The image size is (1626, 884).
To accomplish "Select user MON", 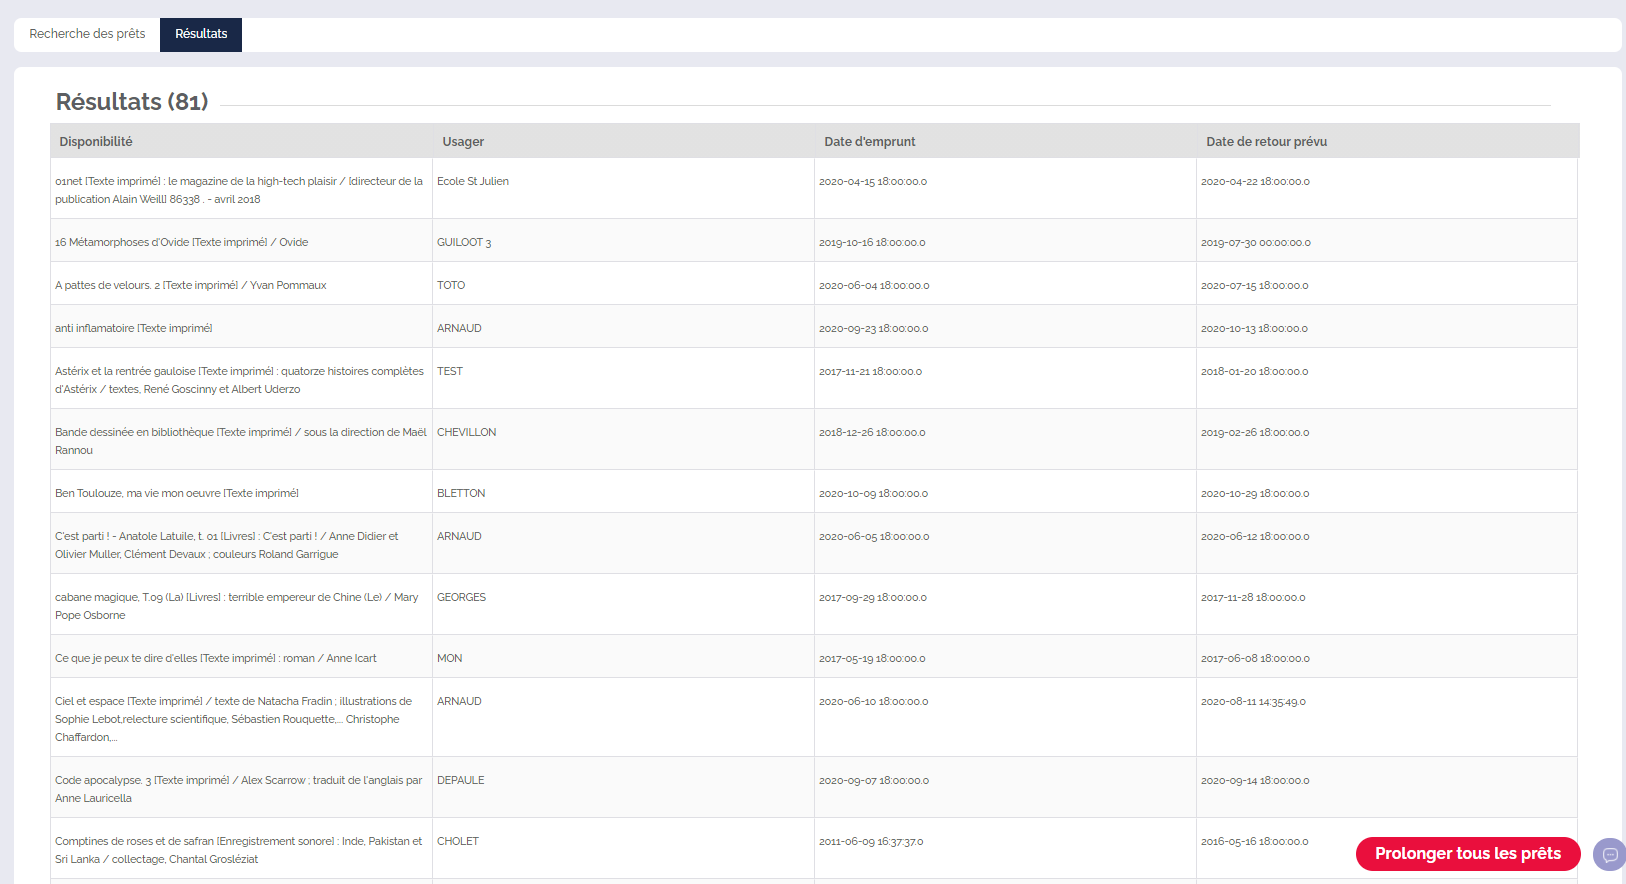I will [449, 658].
